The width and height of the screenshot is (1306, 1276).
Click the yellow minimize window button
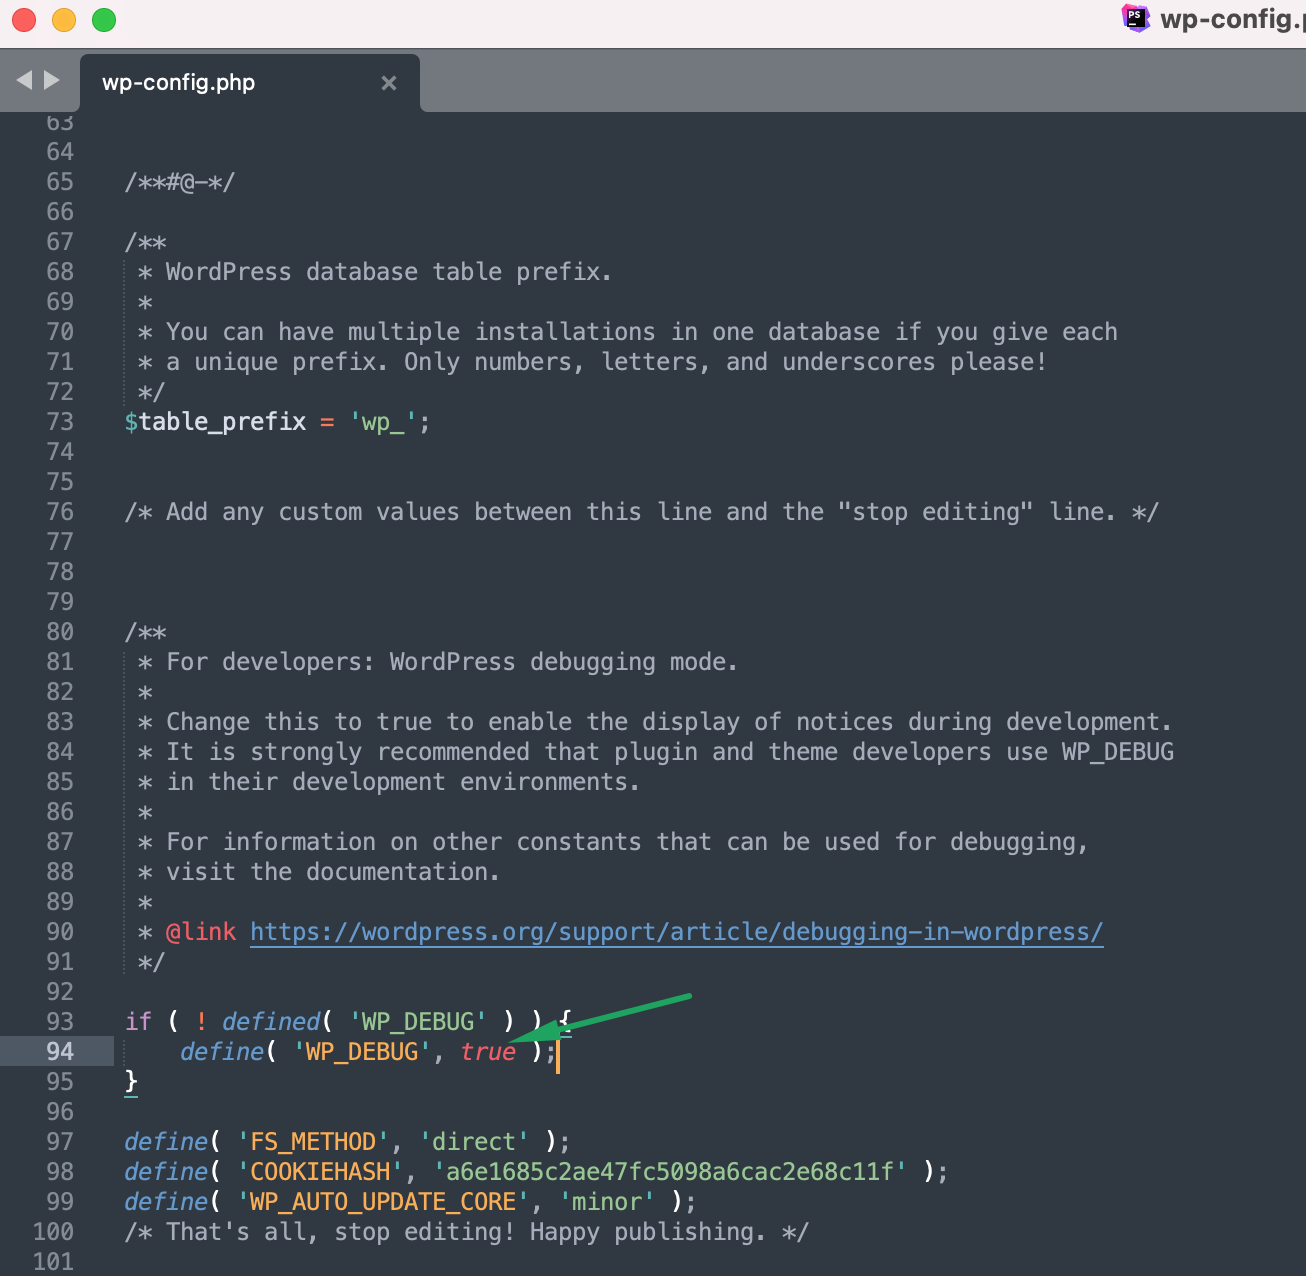(x=64, y=19)
